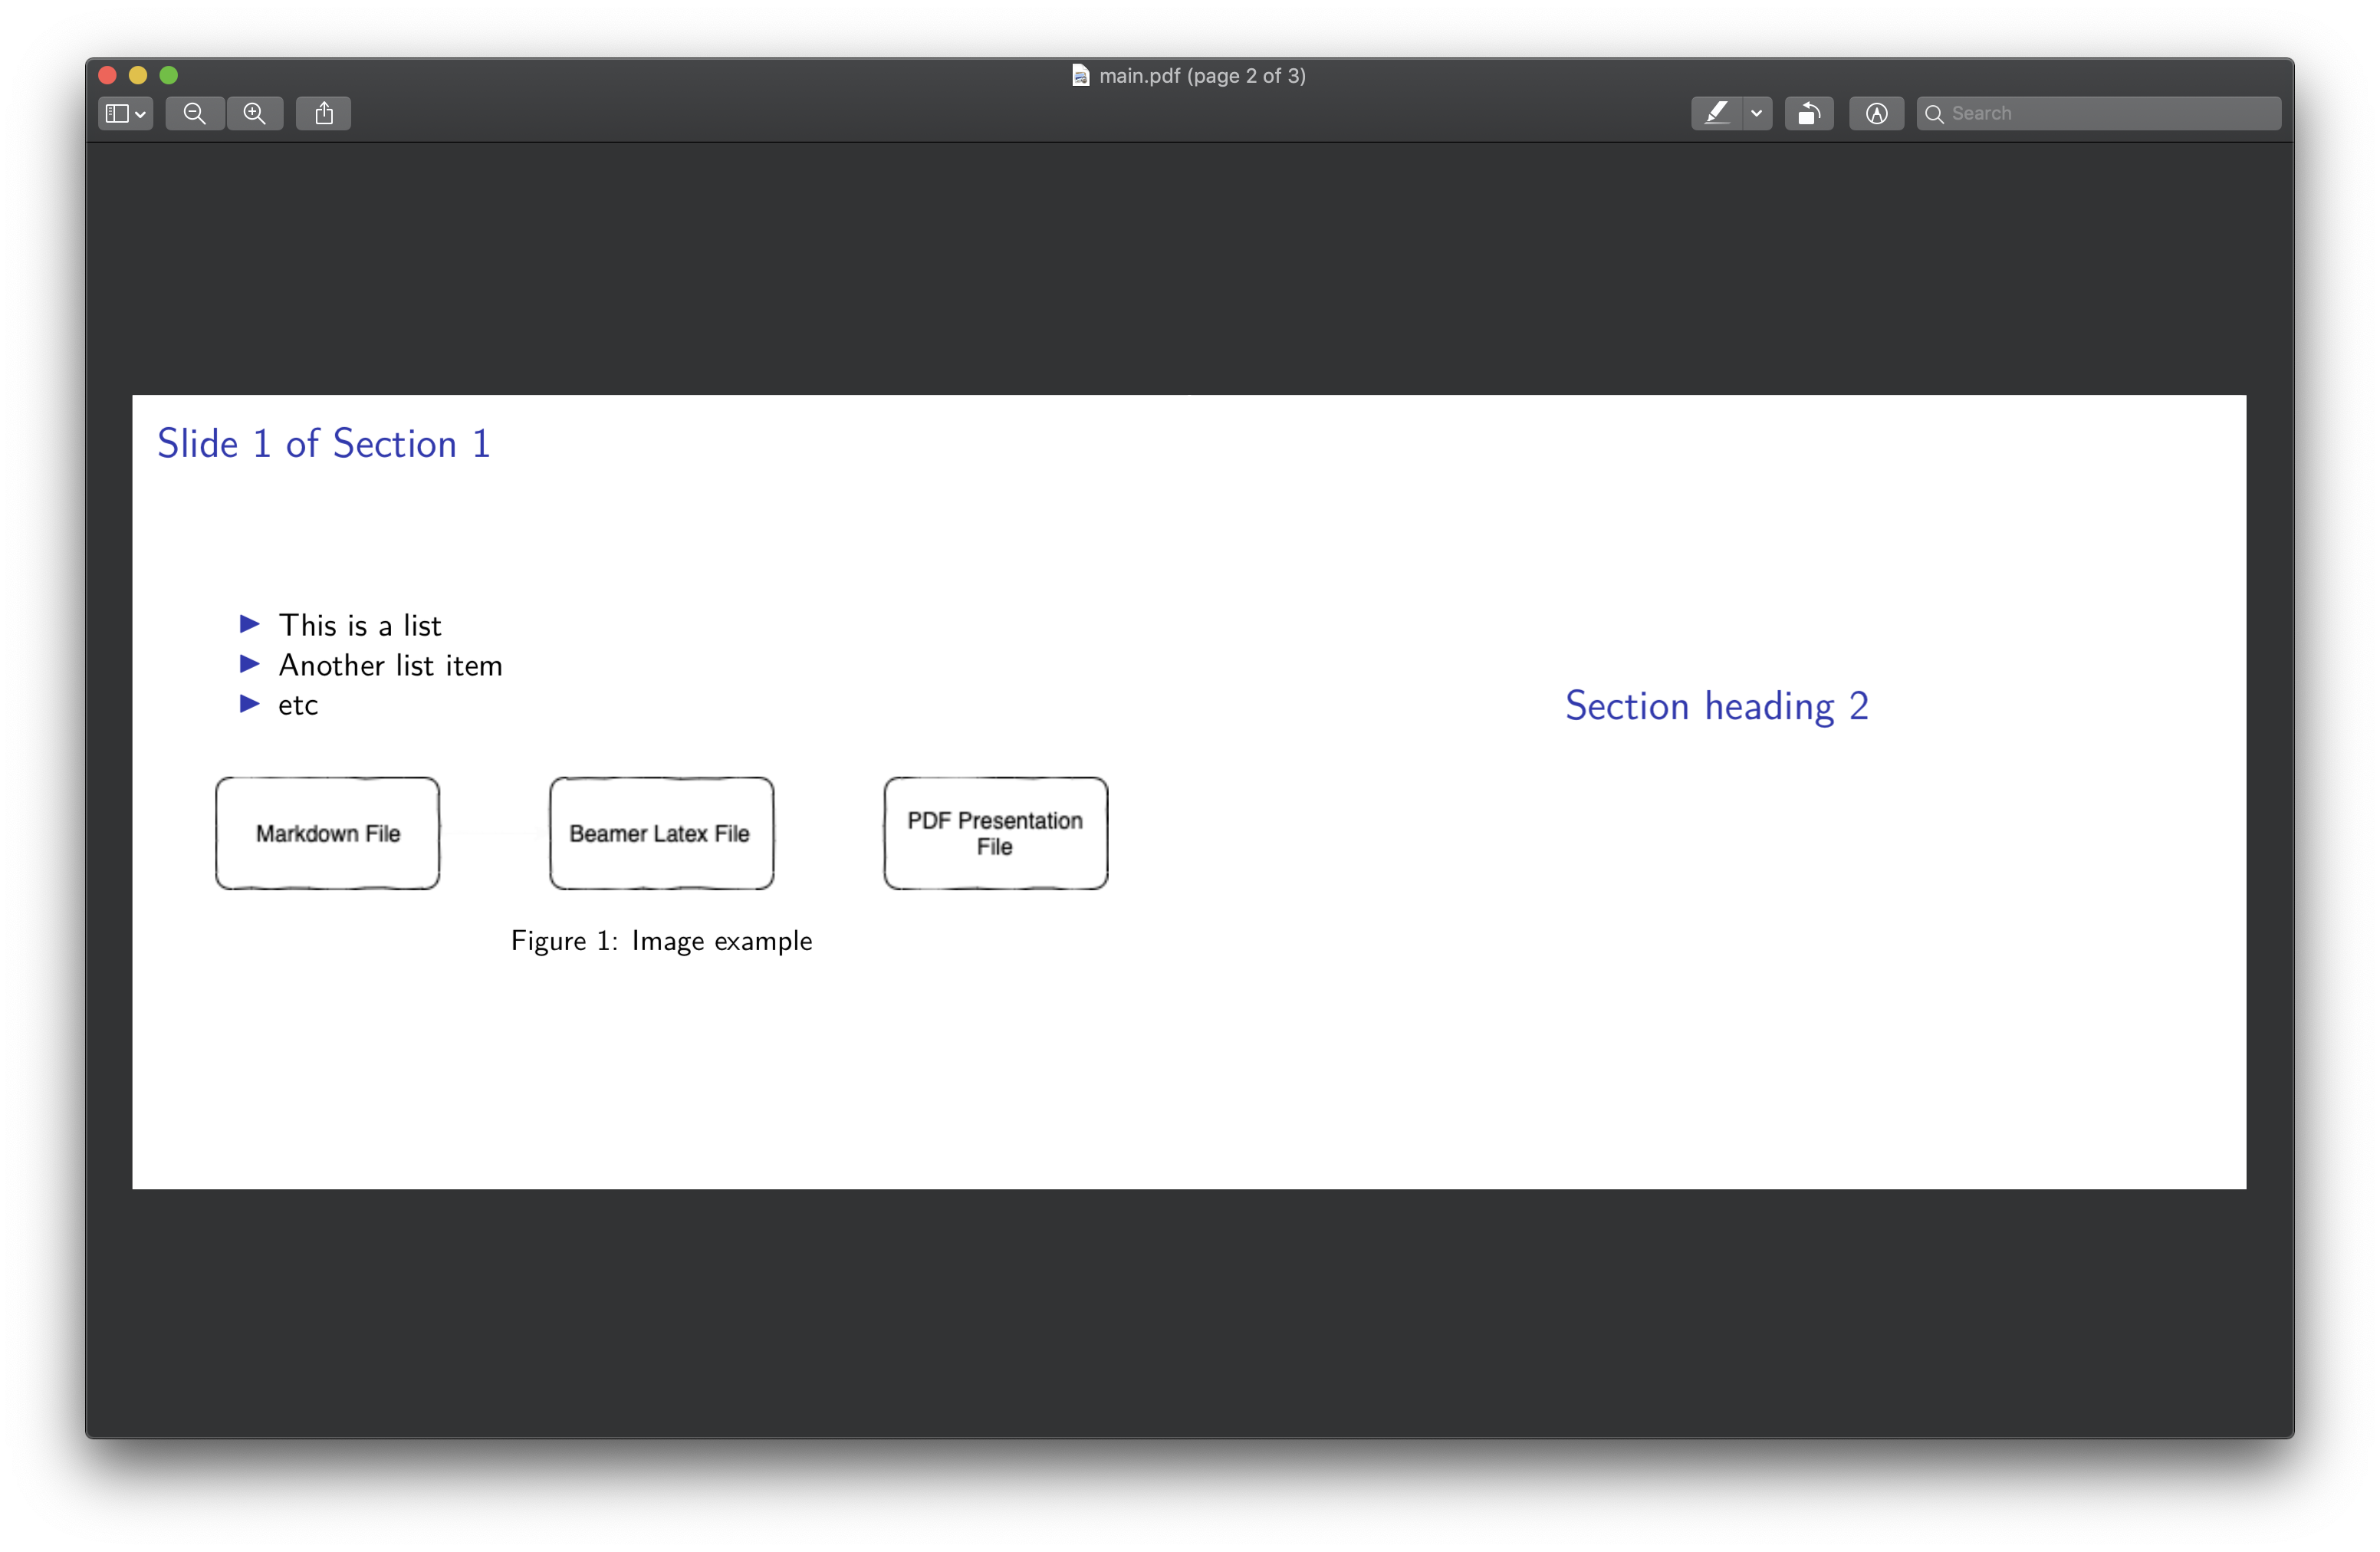Click the PDF Presentation File box
This screenshot has width=2380, height=1552.
click(995, 833)
